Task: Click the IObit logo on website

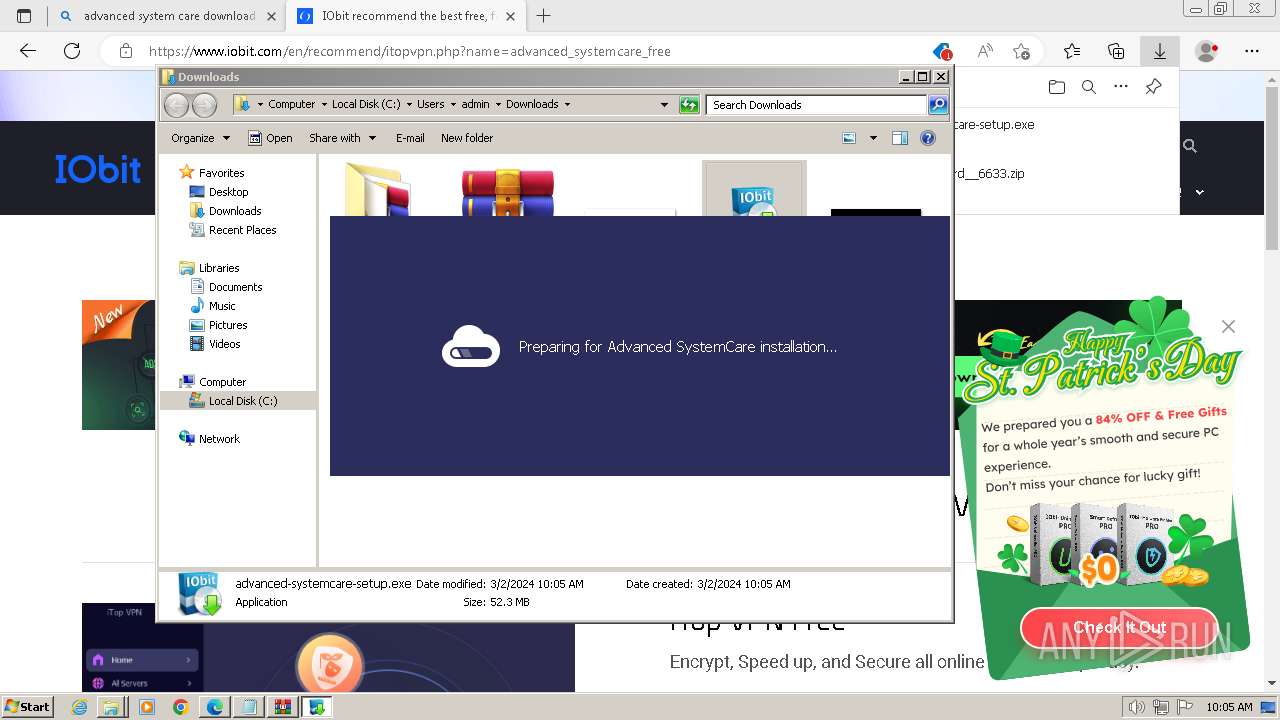Action: 98,169
